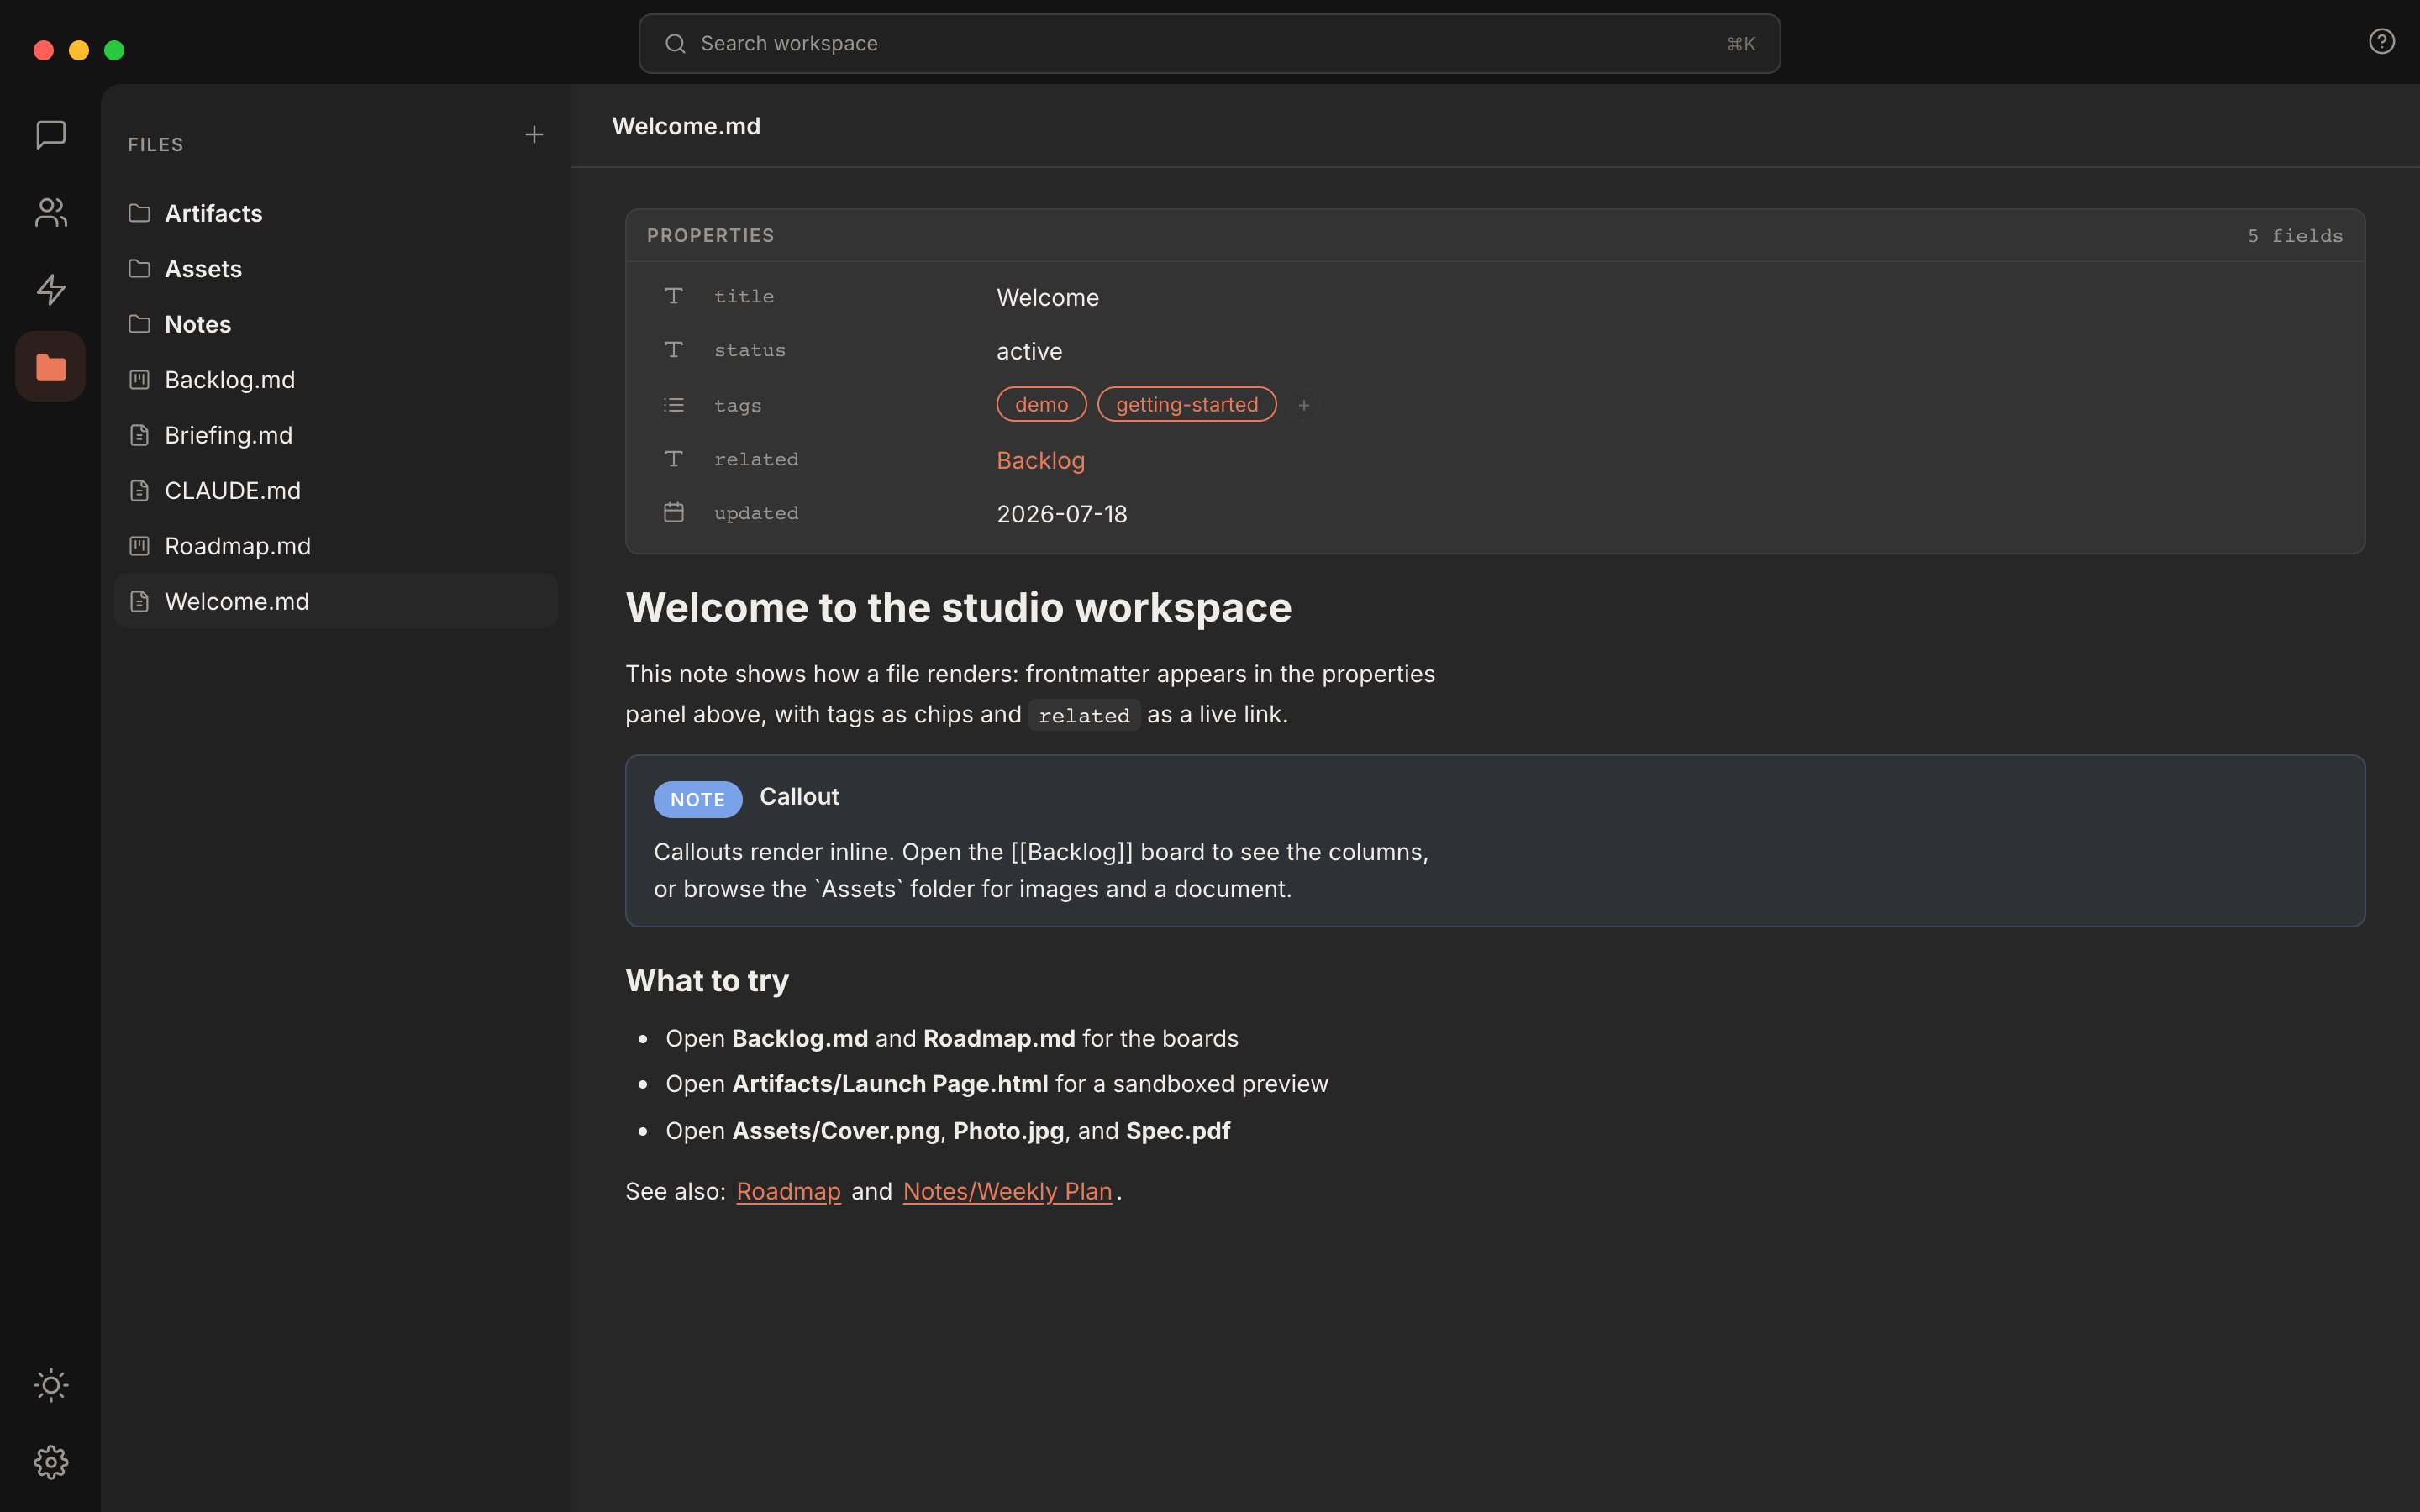Click the PROPERTIES panel header
This screenshot has width=2420, height=1512.
[x=1494, y=235]
